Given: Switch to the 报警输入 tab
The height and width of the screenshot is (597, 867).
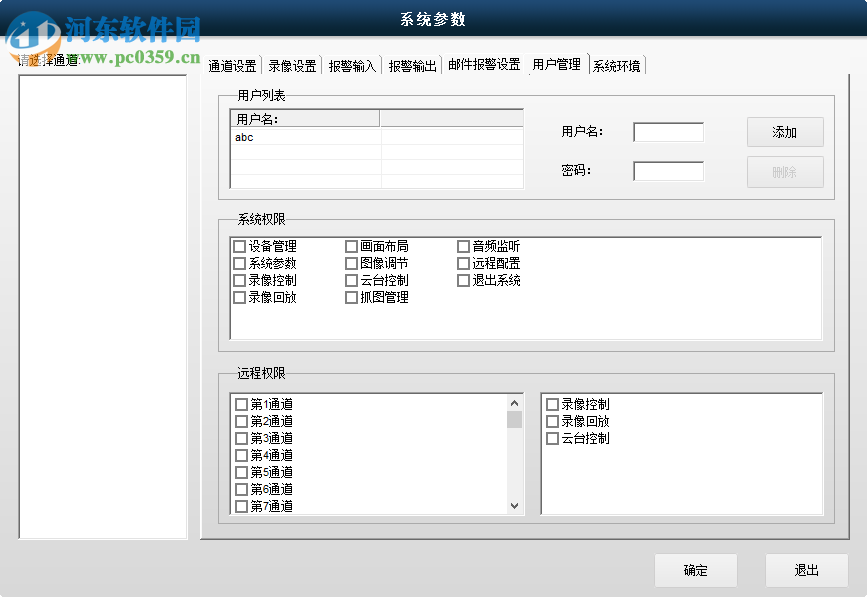Looking at the screenshot, I should [353, 63].
